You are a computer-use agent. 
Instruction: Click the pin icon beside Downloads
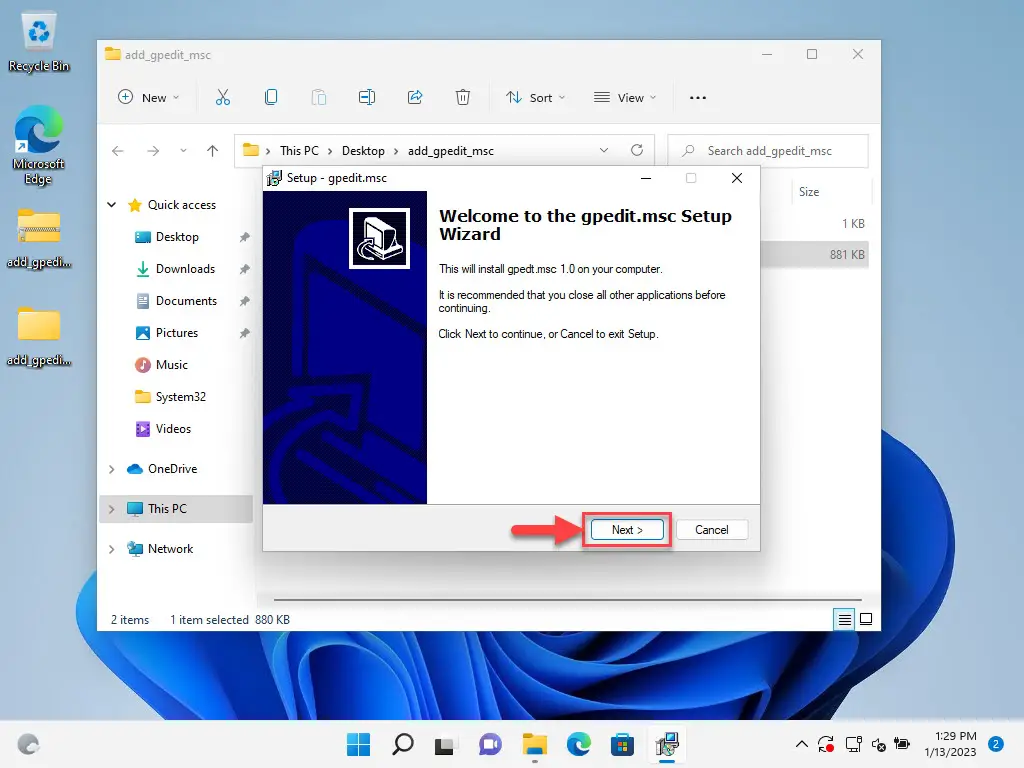244,269
